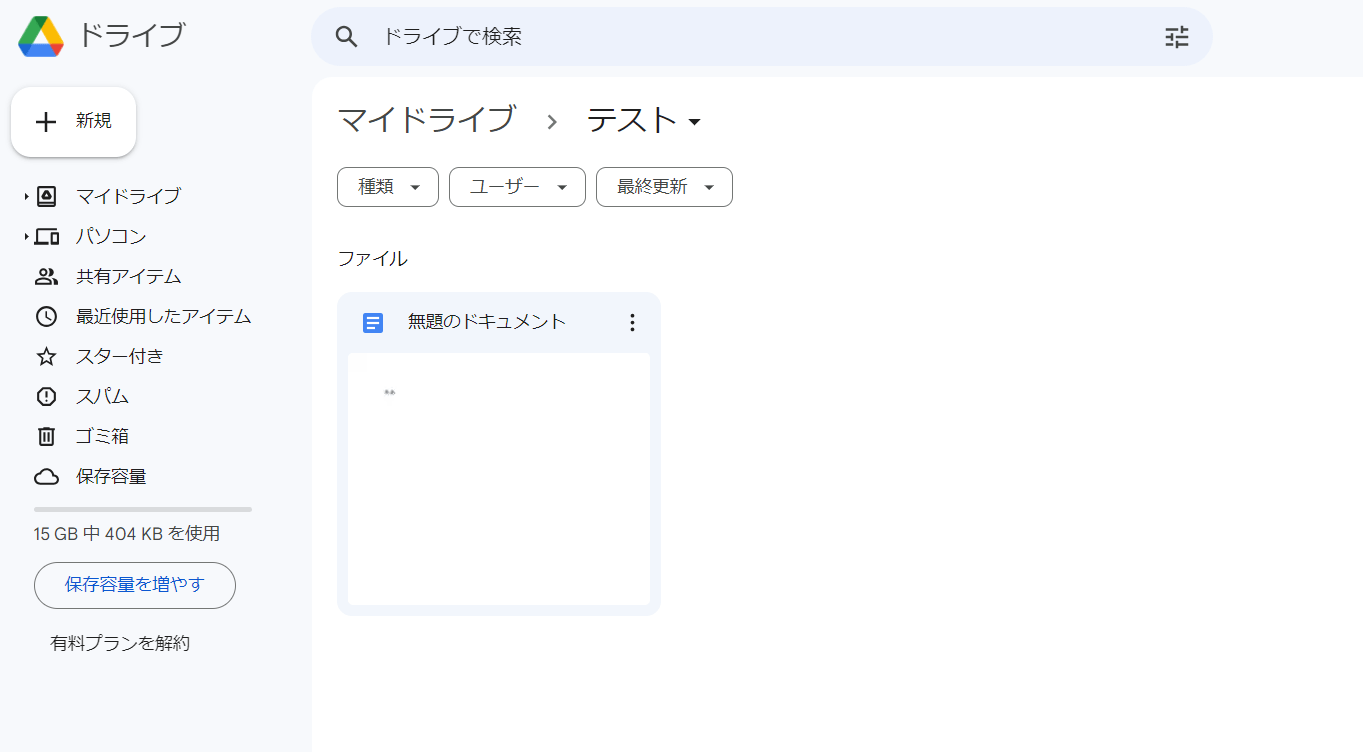Open the search filter options icon
This screenshot has height=752, width=1363.
[x=1177, y=37]
